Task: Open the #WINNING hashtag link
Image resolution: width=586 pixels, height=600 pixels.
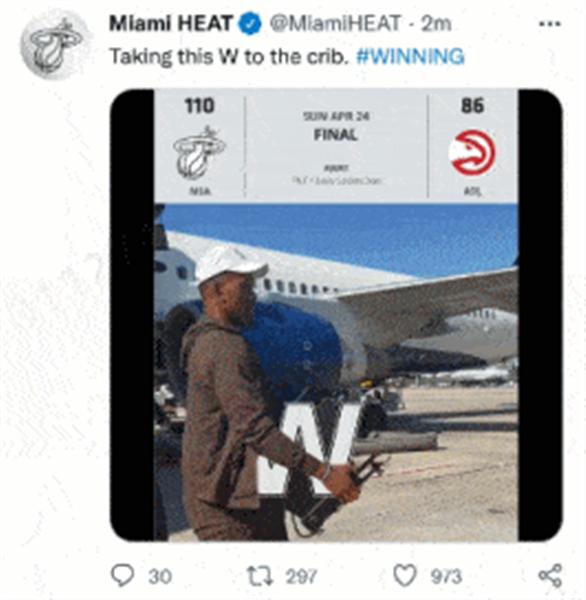Action: tap(410, 57)
